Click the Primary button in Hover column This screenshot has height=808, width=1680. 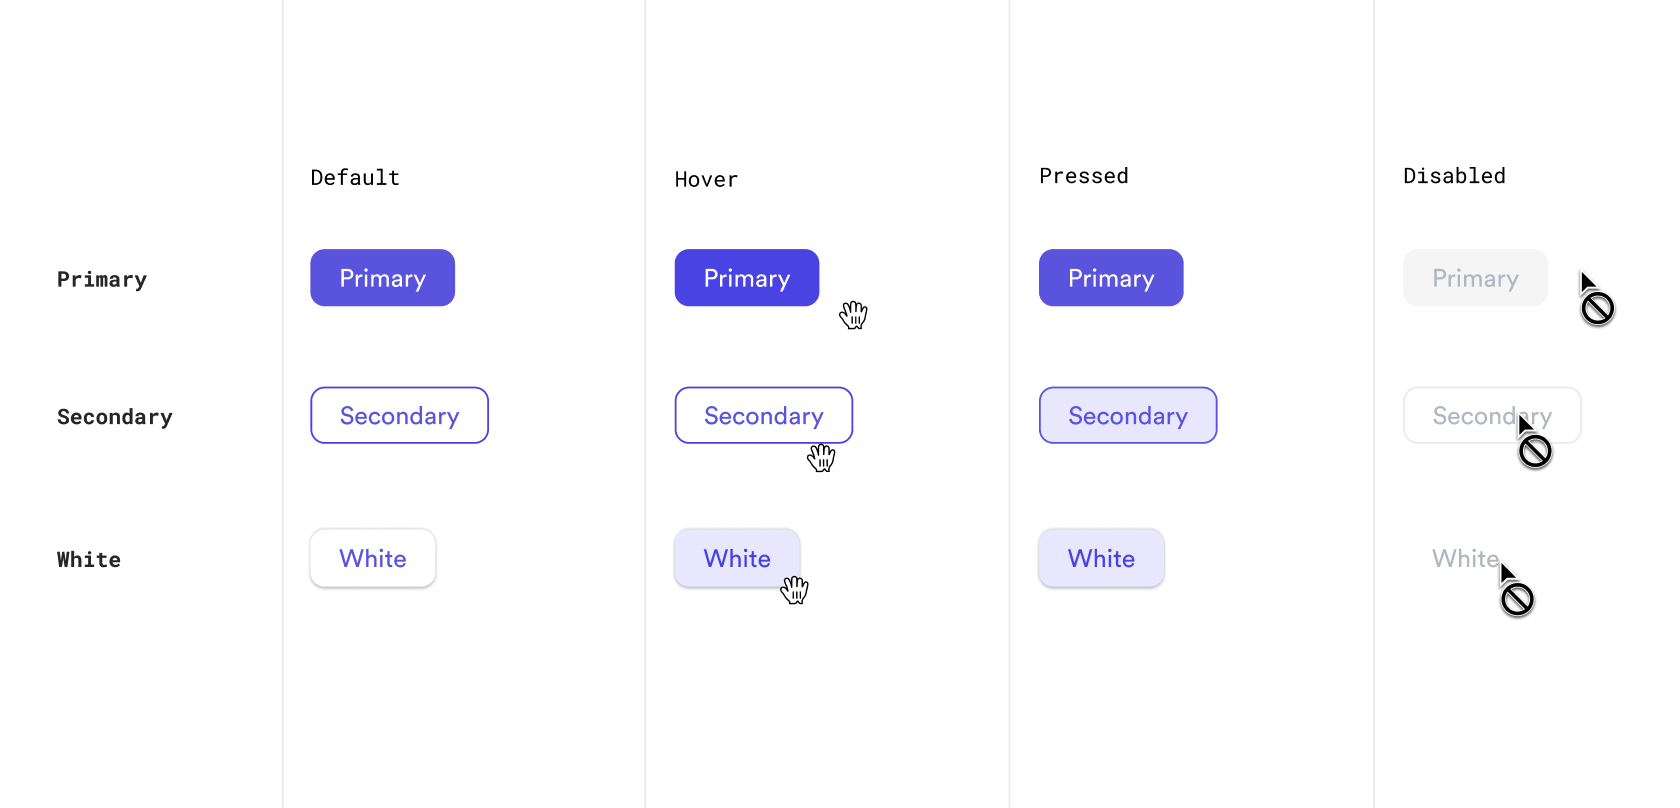coord(746,278)
